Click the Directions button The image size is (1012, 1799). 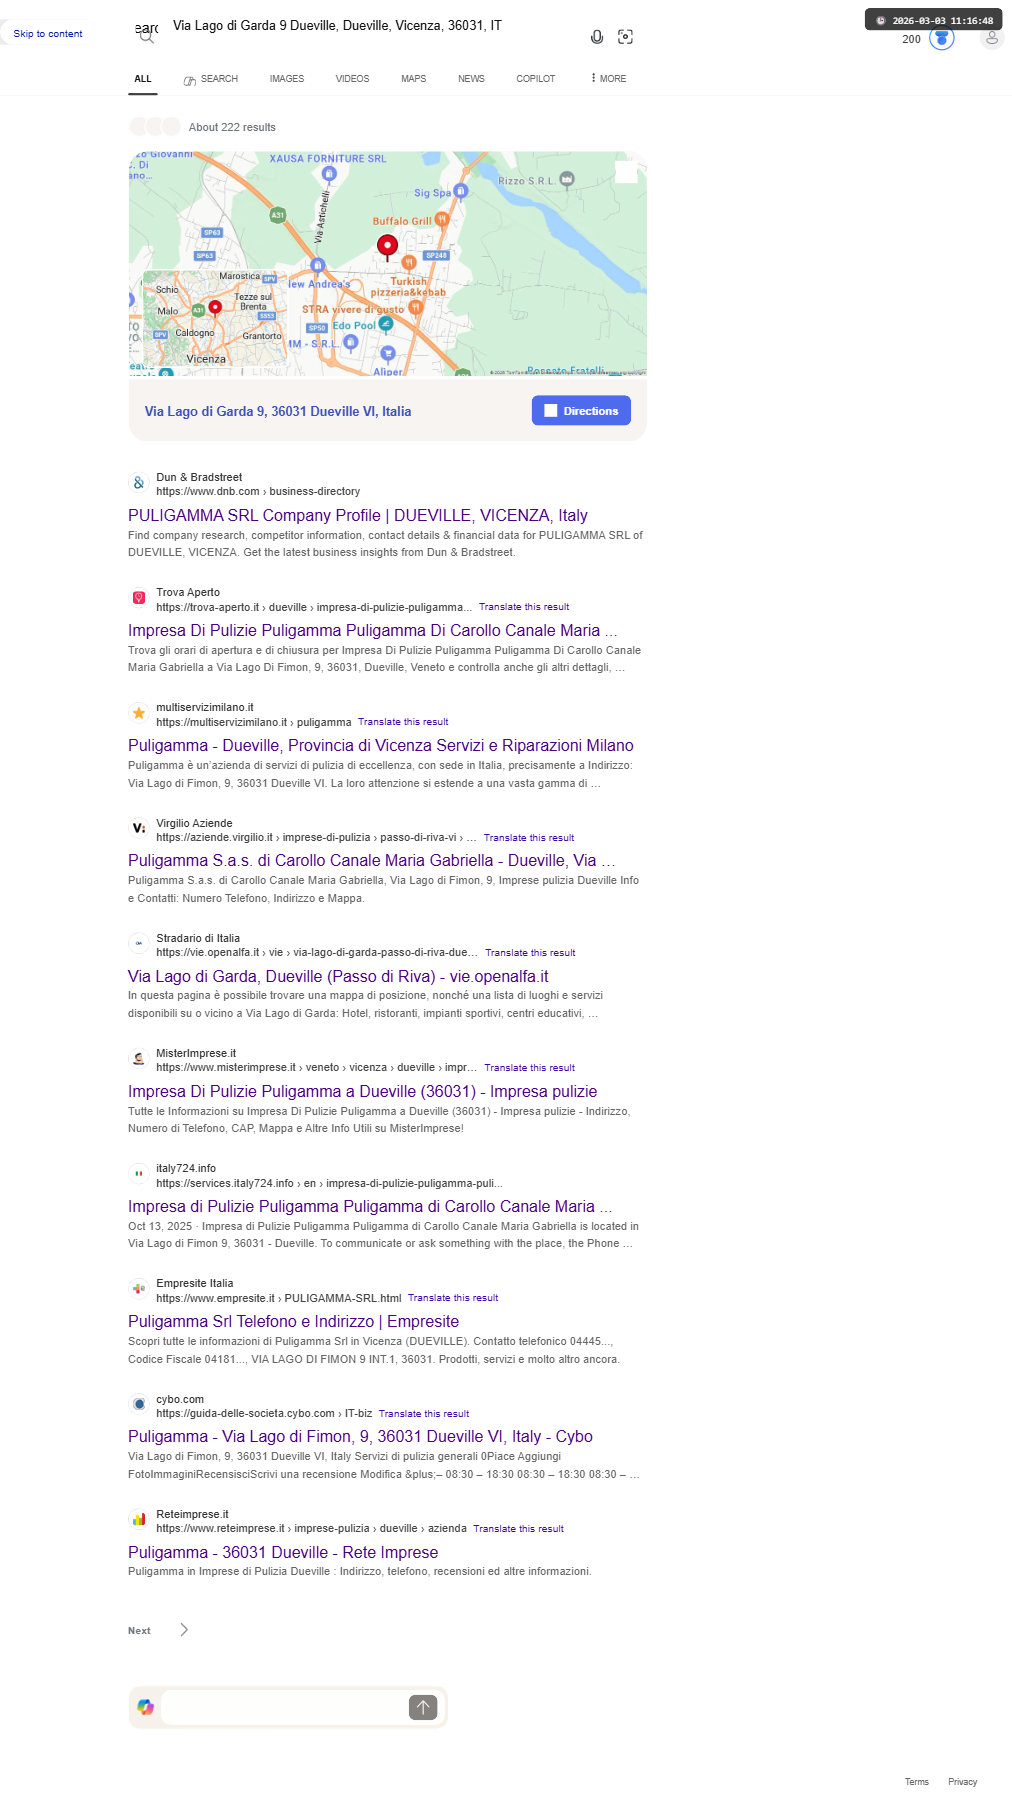coord(581,411)
